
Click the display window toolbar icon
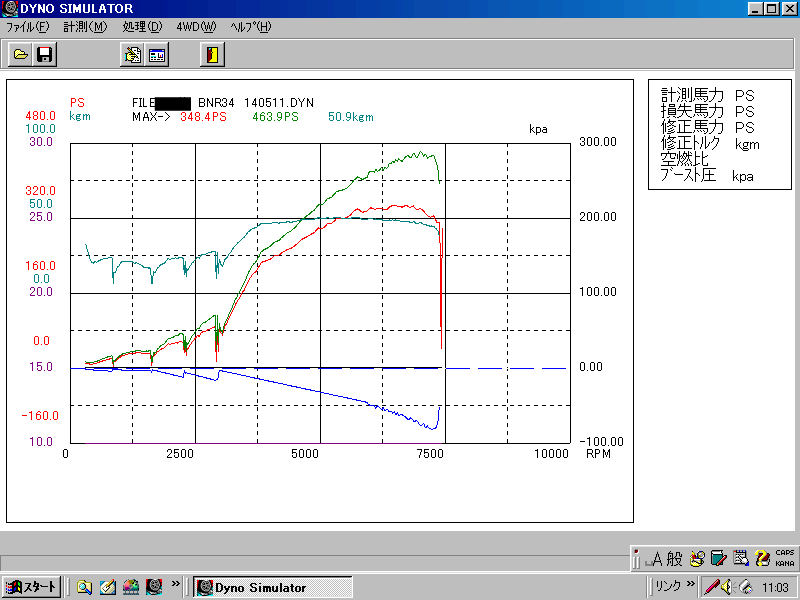pos(157,55)
